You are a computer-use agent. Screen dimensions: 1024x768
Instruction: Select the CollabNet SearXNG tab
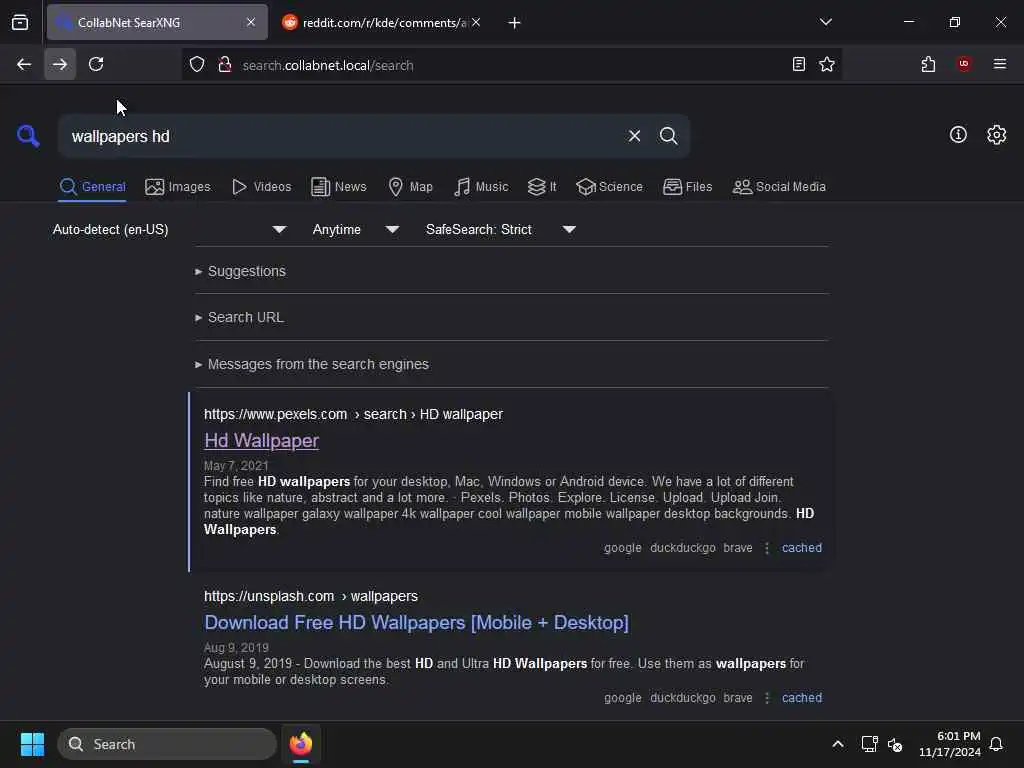157,22
